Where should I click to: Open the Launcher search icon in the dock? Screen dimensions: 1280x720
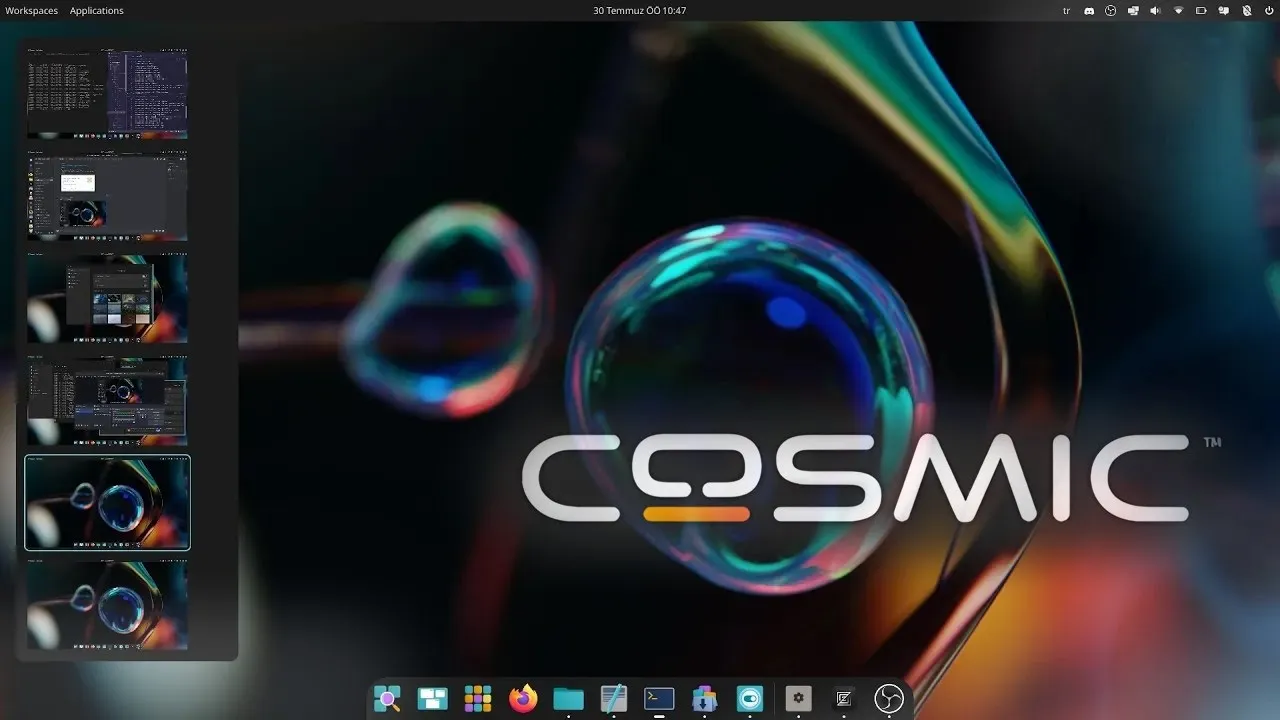tap(387, 698)
